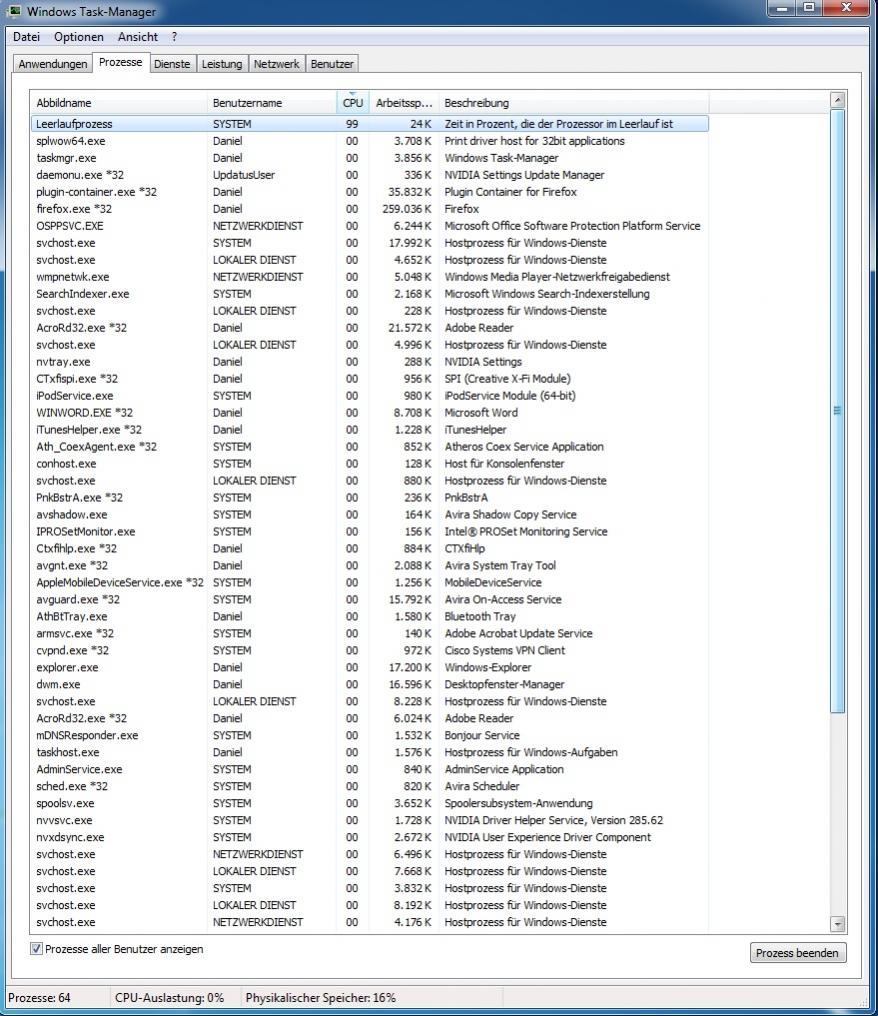This screenshot has height=1016, width=878.
Task: Select the firefox.exe *32 process
Action: click(369, 209)
